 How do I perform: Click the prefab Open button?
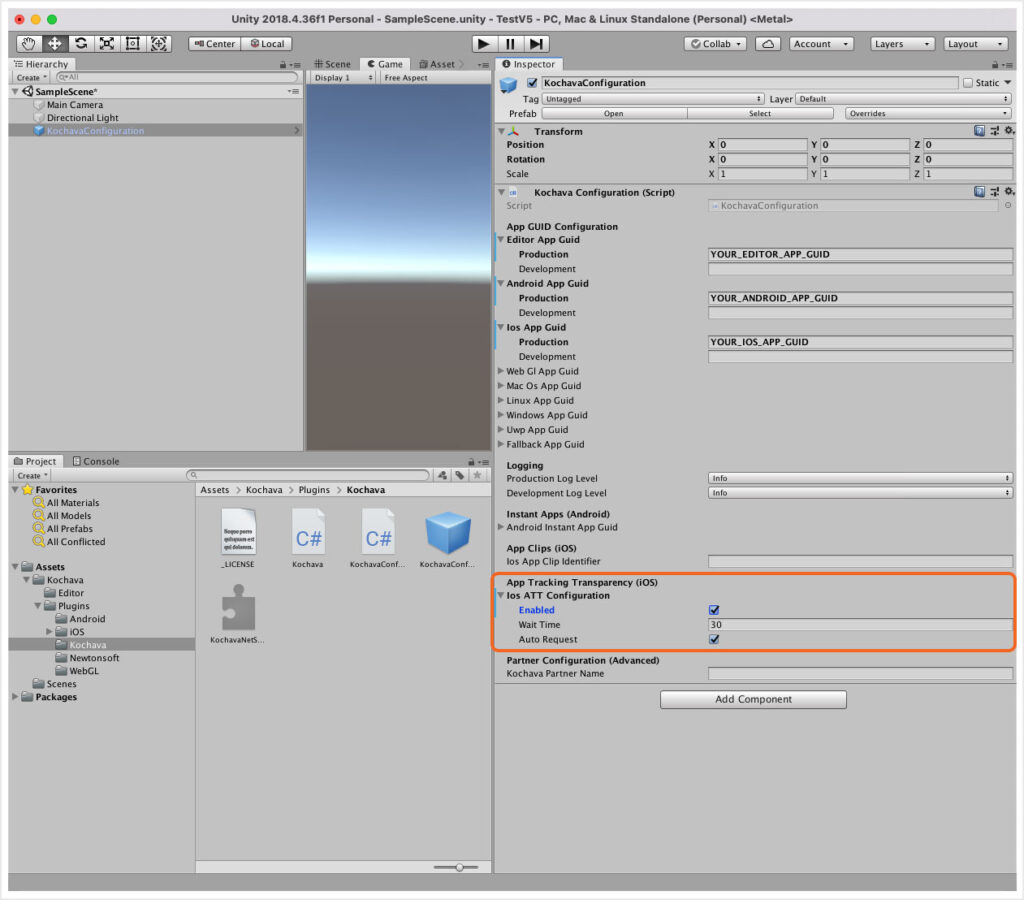(x=614, y=113)
